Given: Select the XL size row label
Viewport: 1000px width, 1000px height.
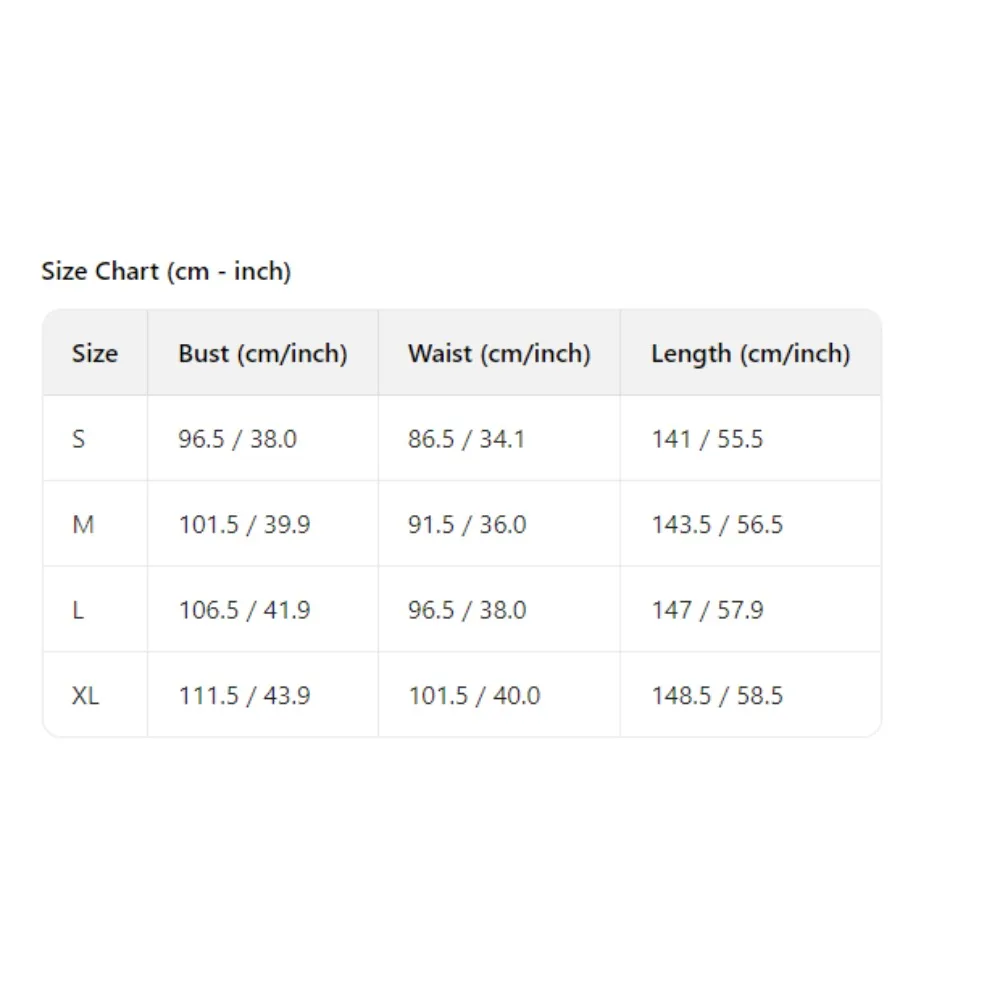Looking at the screenshot, I should point(86,695).
